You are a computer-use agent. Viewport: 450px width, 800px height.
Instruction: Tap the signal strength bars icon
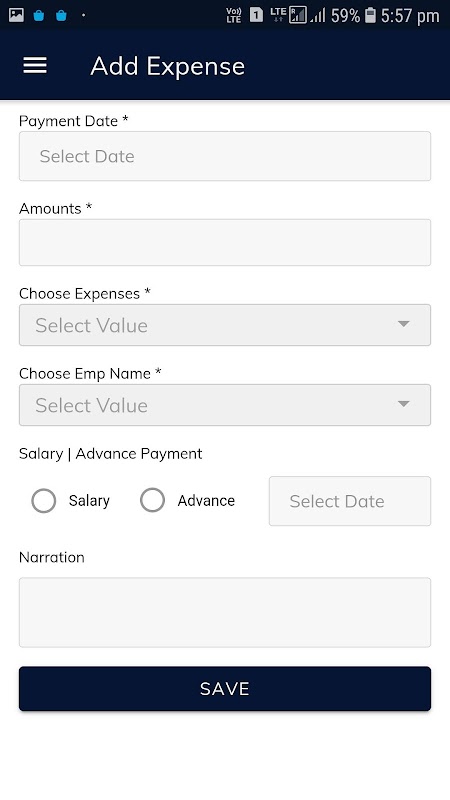[318, 16]
